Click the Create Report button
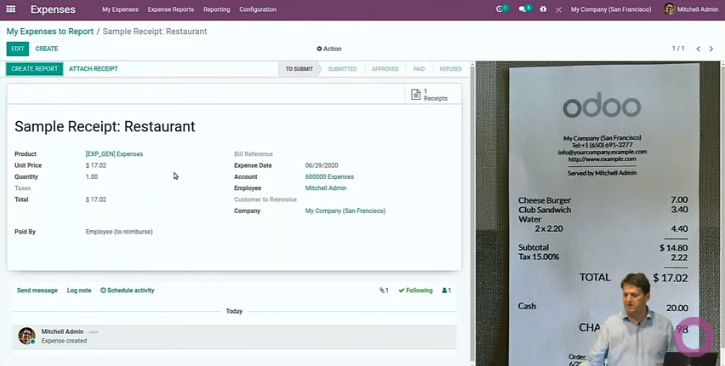The width and height of the screenshot is (725, 366). tap(35, 69)
